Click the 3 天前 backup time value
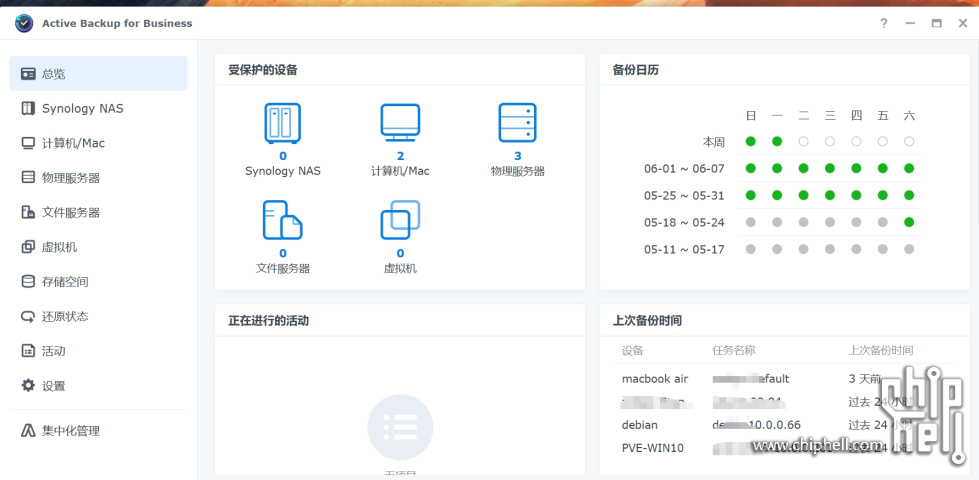 865,379
